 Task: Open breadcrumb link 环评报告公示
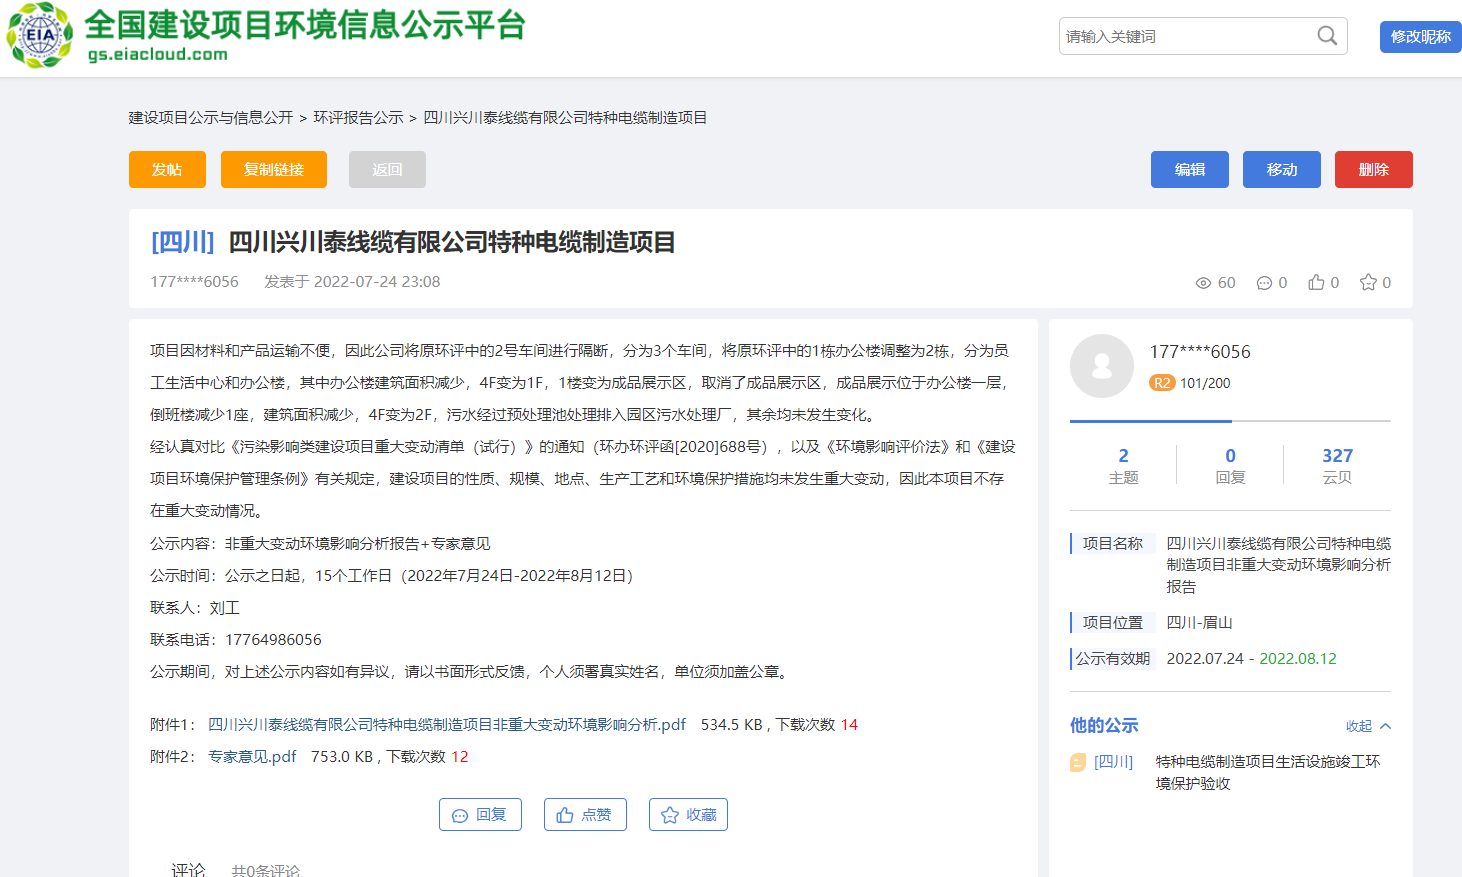(358, 118)
